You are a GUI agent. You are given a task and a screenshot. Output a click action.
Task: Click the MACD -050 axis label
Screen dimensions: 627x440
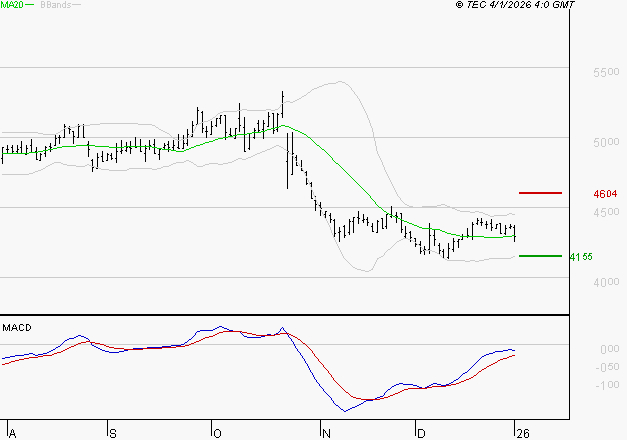click(607, 367)
